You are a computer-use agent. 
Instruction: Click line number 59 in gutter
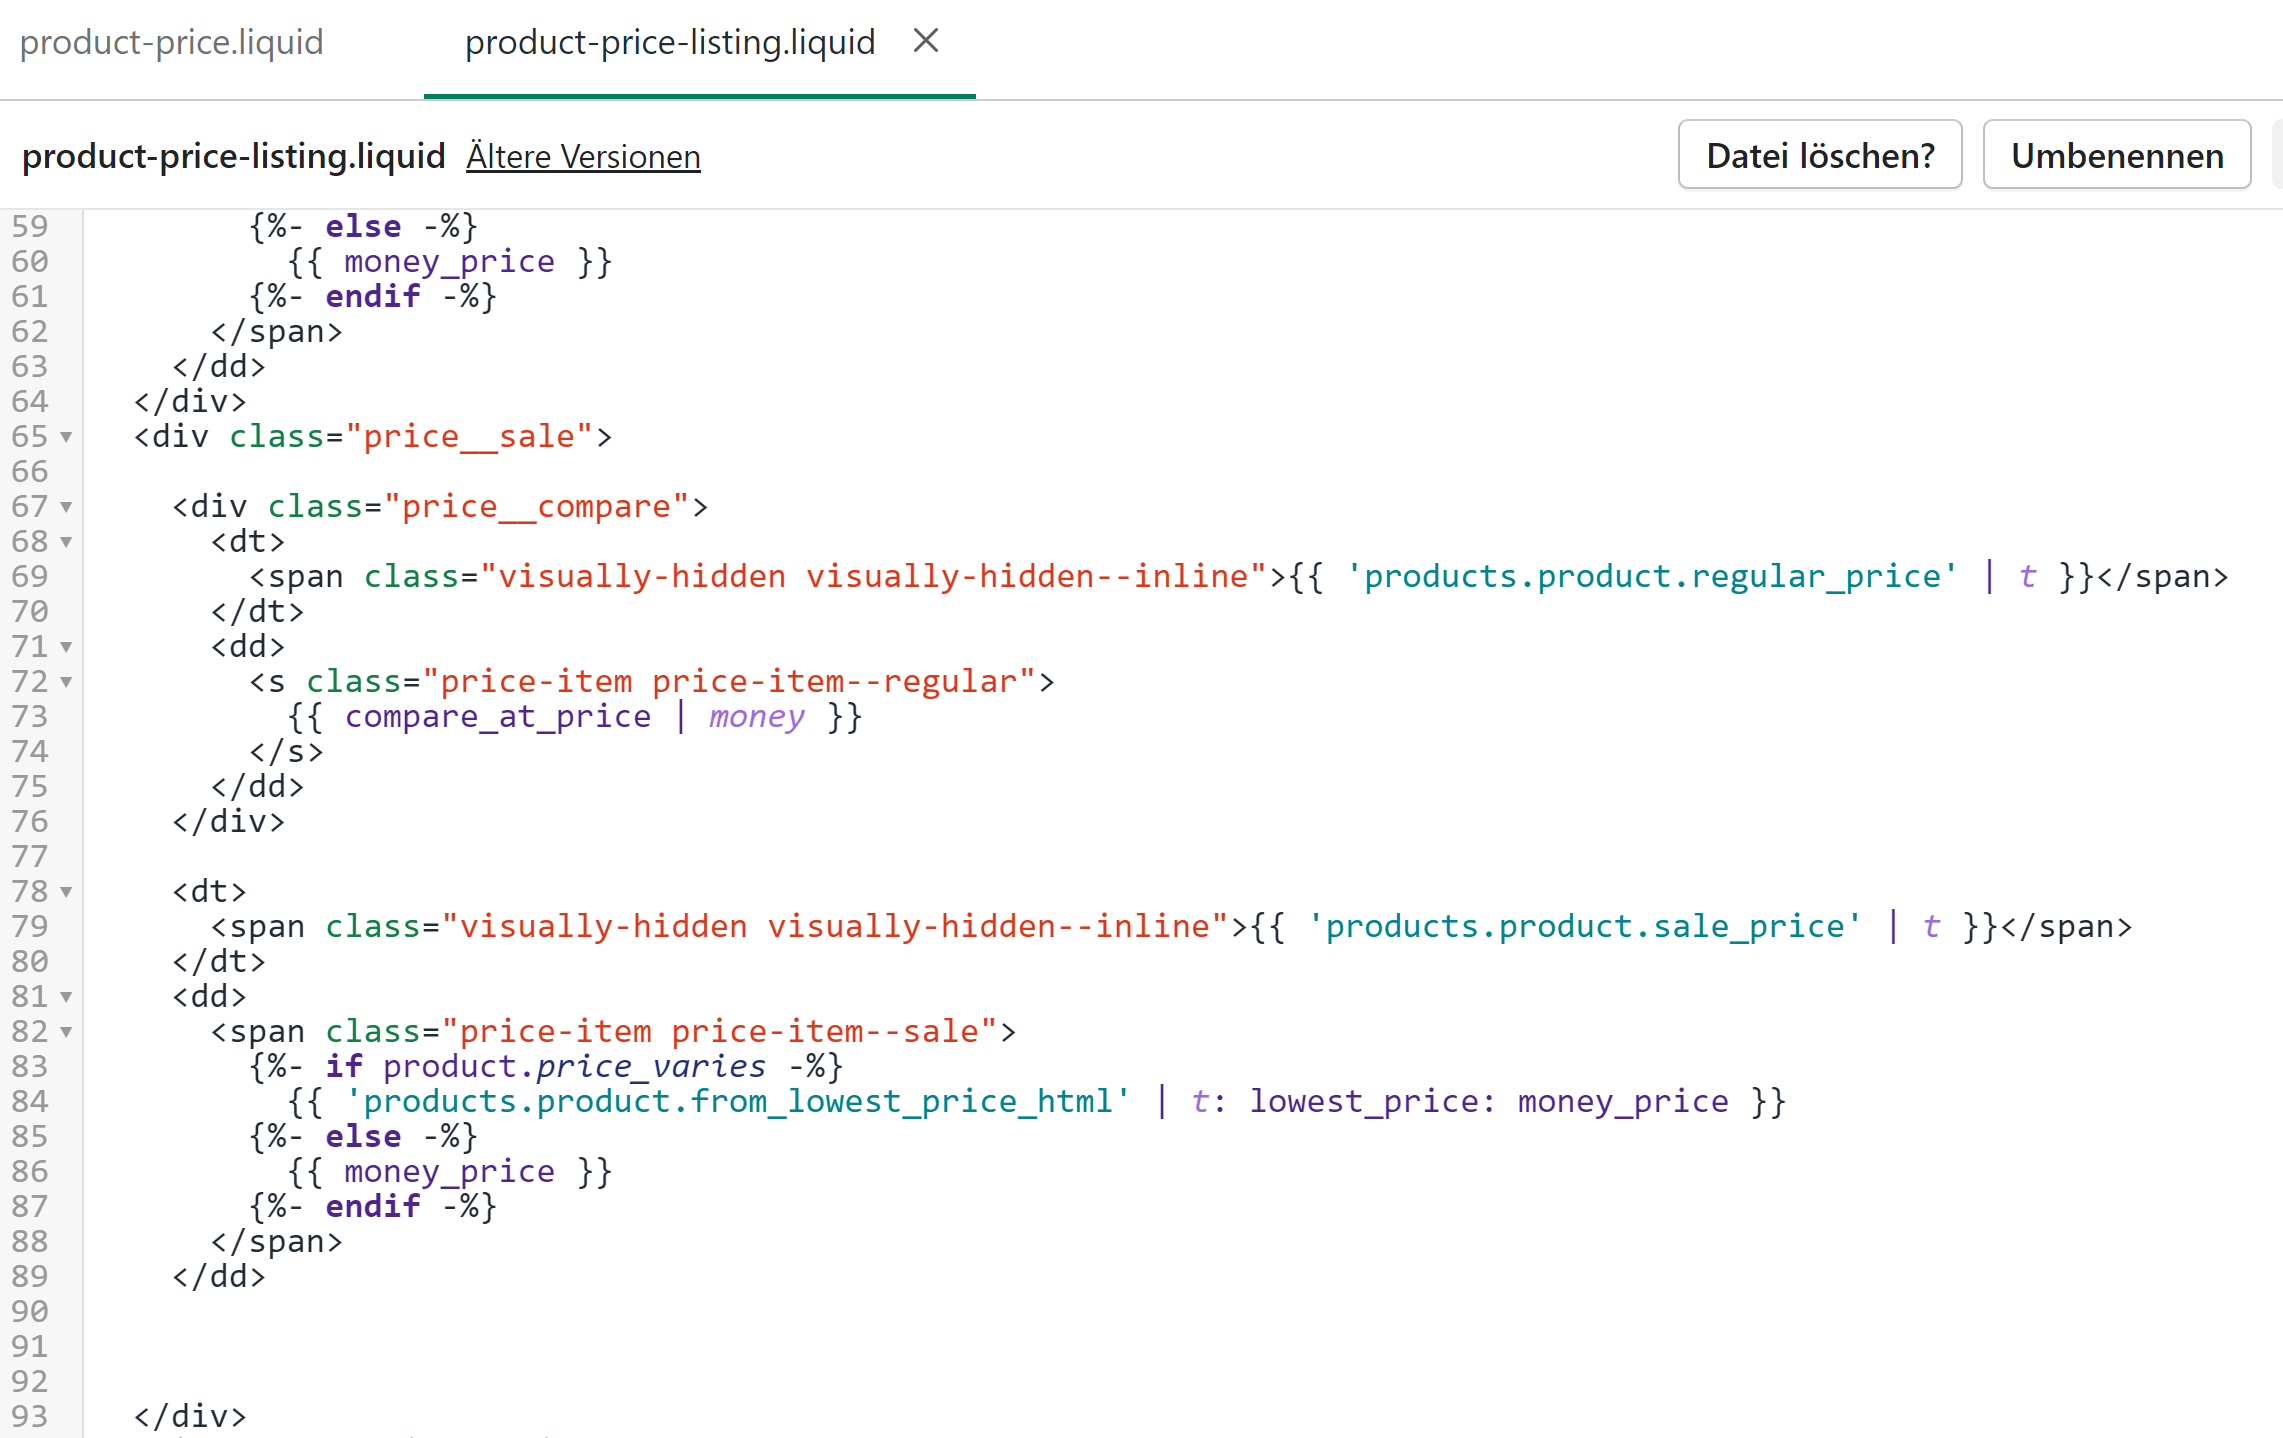30,227
